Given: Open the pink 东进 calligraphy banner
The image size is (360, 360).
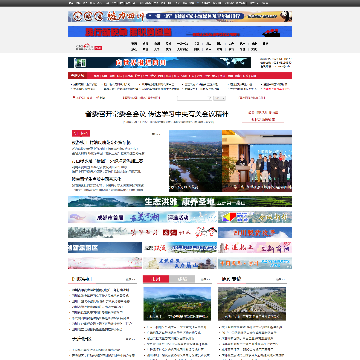Looking at the screenshot, I should pyautogui.click(x=255, y=248).
